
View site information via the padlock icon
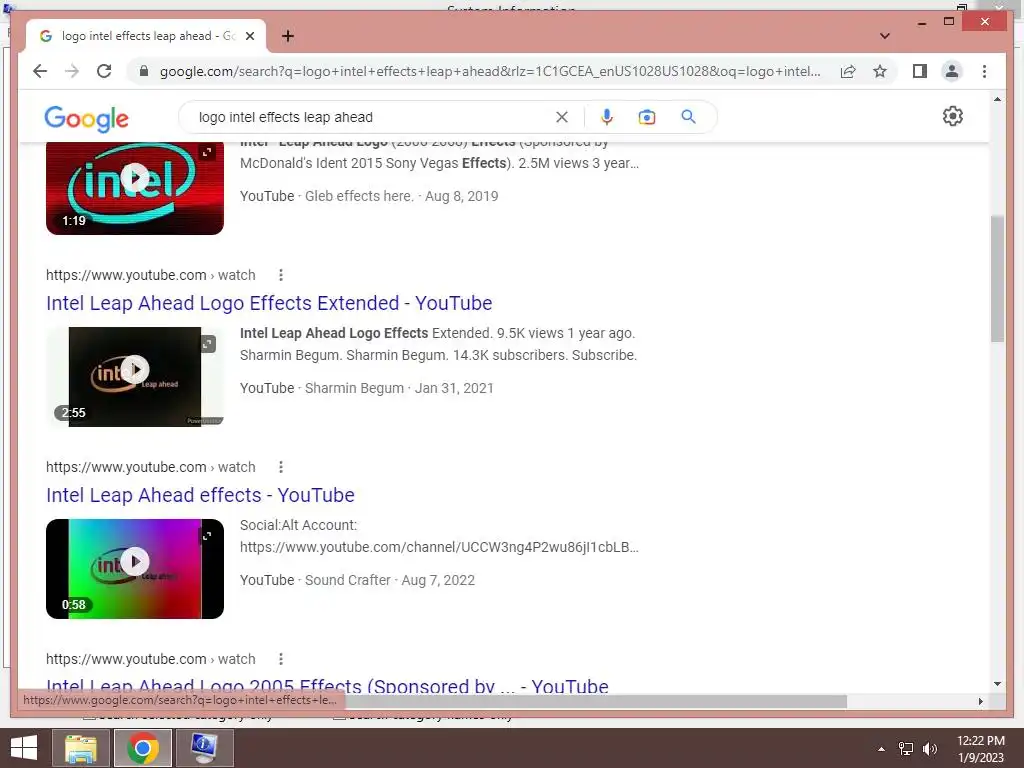pos(144,71)
